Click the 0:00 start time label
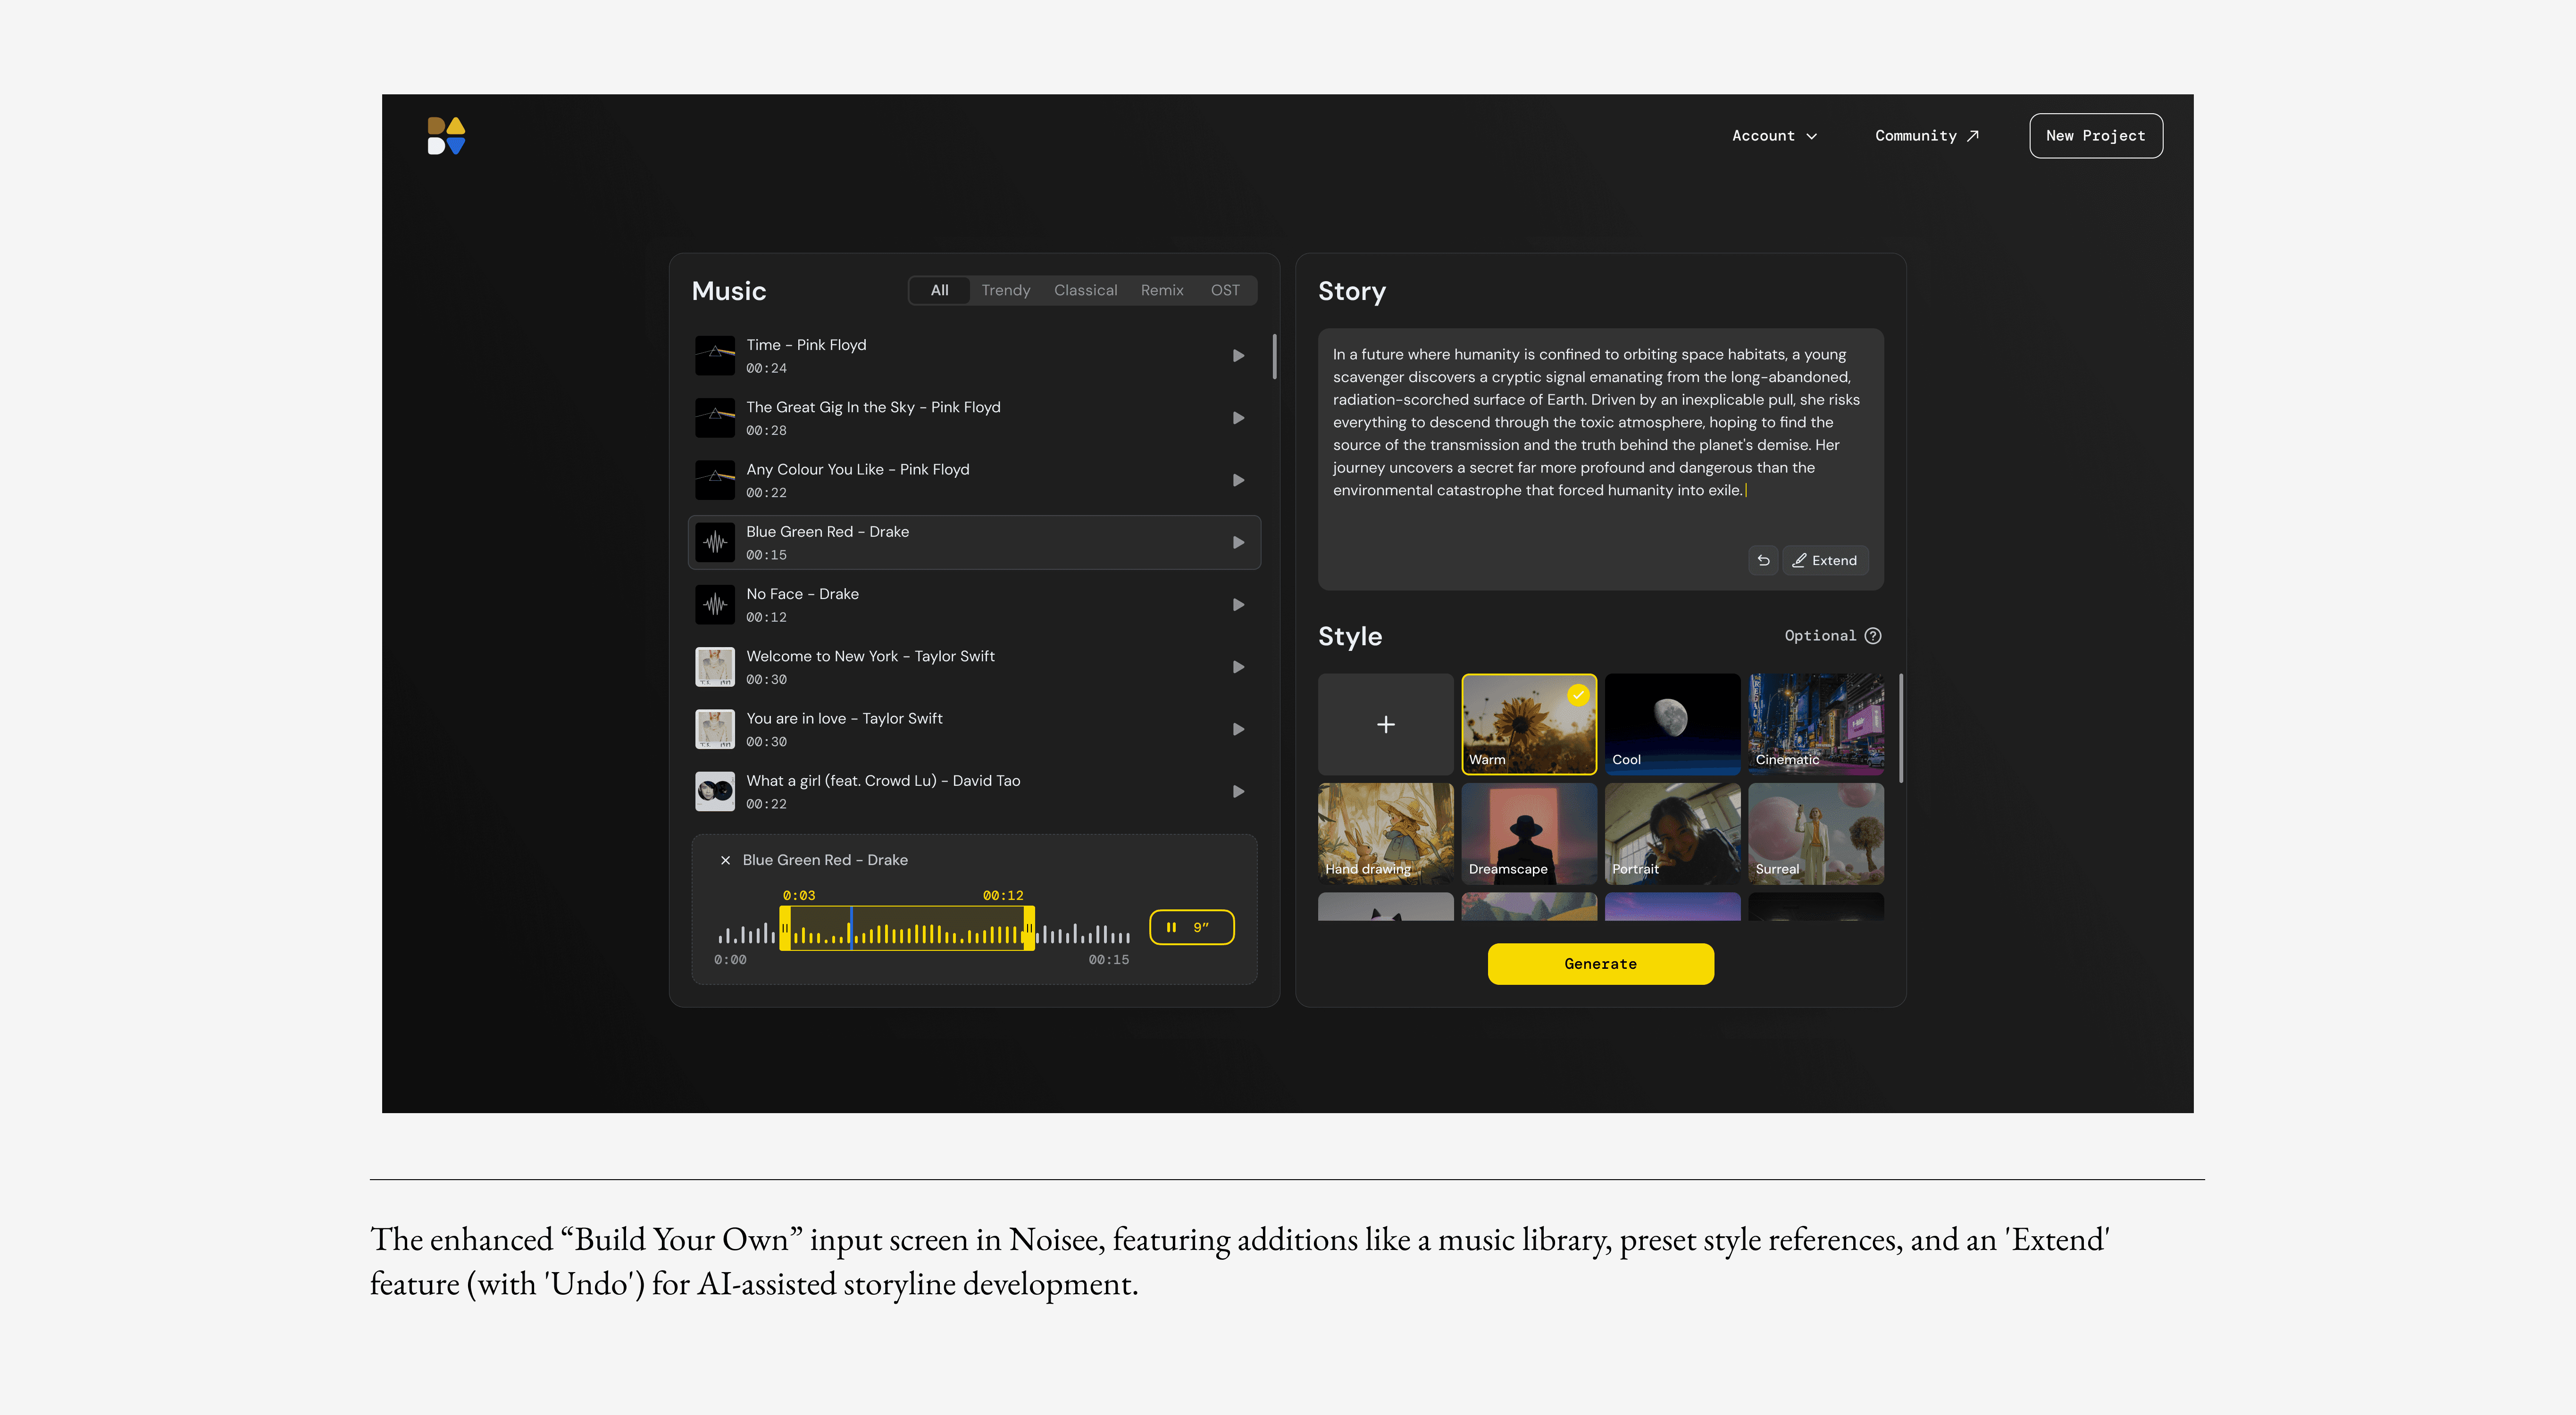Image resolution: width=2576 pixels, height=1415 pixels. pyautogui.click(x=730, y=960)
